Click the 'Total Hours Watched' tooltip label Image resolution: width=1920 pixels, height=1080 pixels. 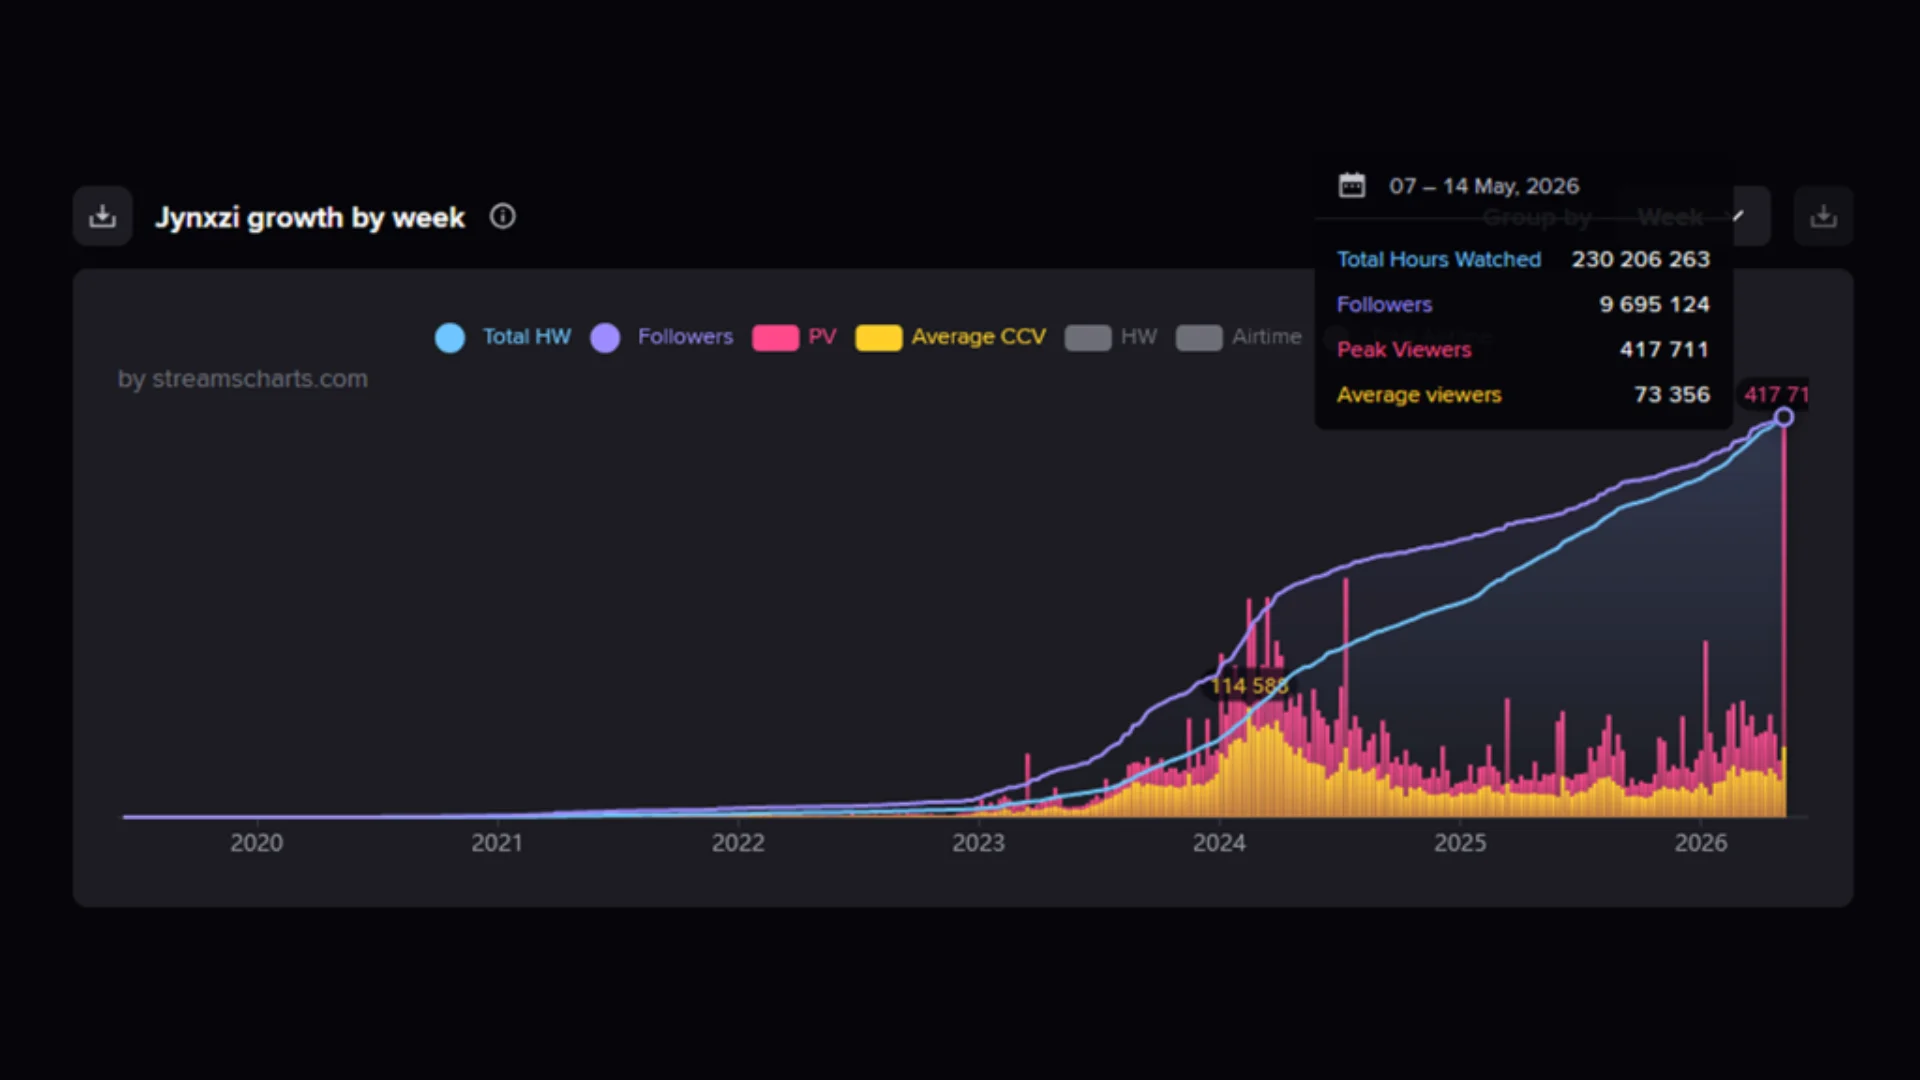[x=1439, y=259]
